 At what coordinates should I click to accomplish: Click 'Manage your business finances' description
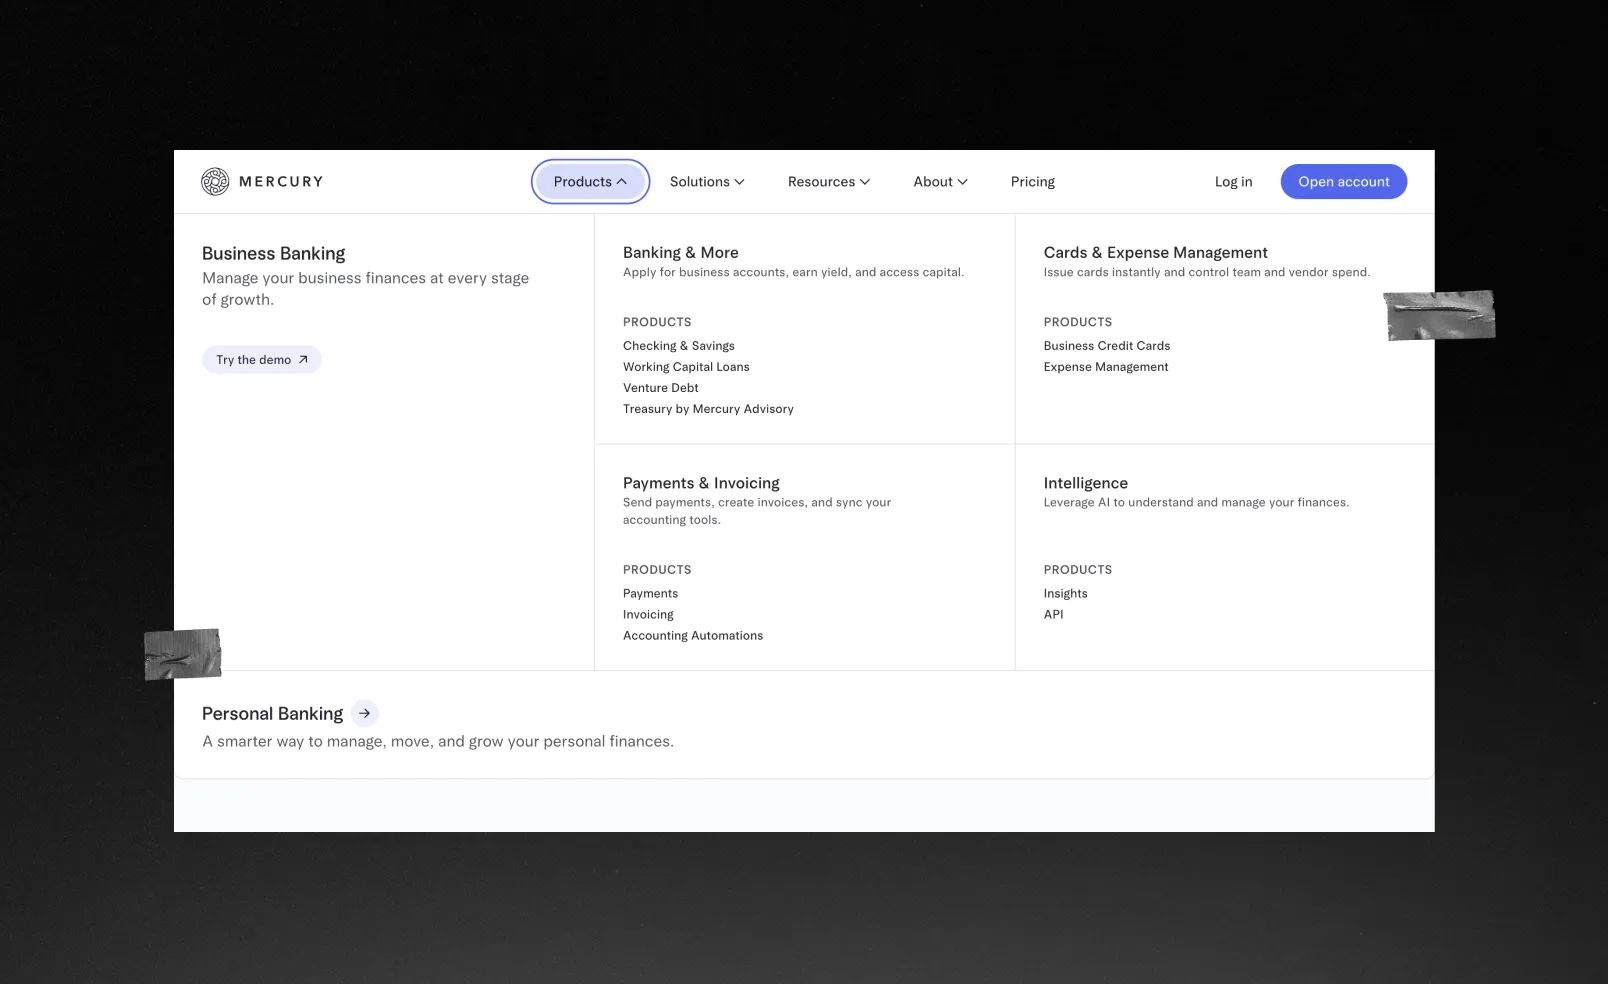pos(366,289)
